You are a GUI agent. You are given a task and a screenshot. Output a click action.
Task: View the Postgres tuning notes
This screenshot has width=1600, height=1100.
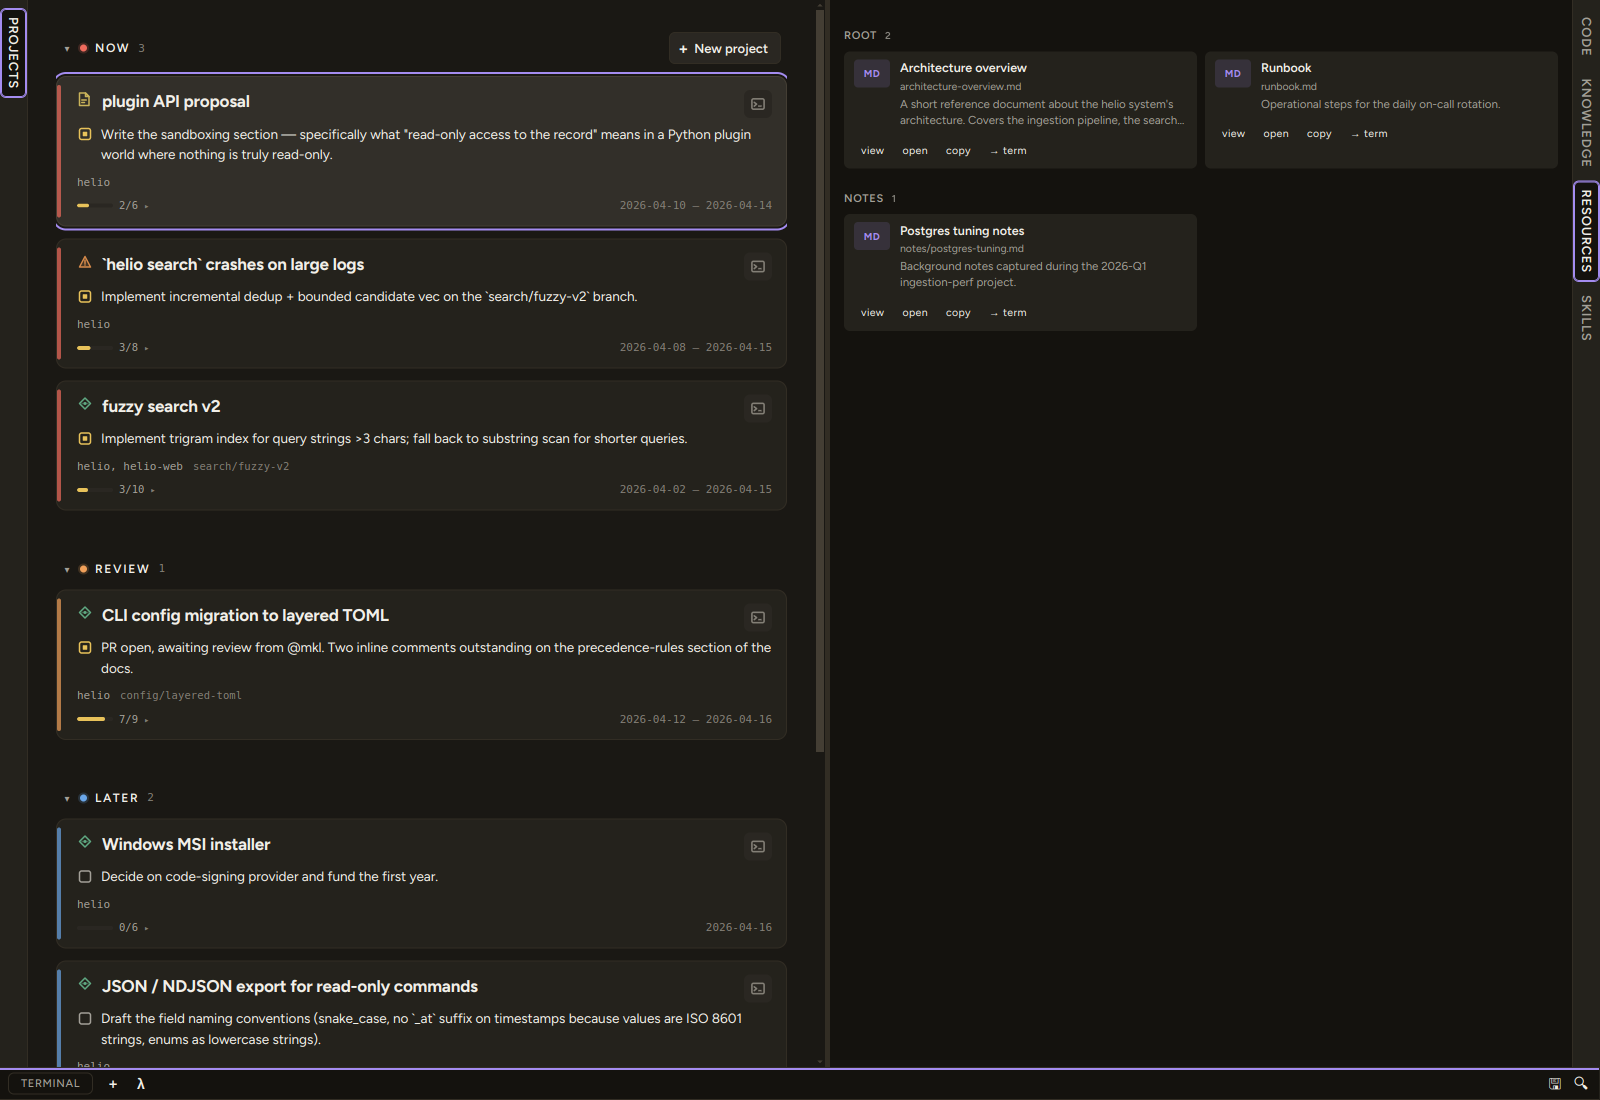[872, 313]
